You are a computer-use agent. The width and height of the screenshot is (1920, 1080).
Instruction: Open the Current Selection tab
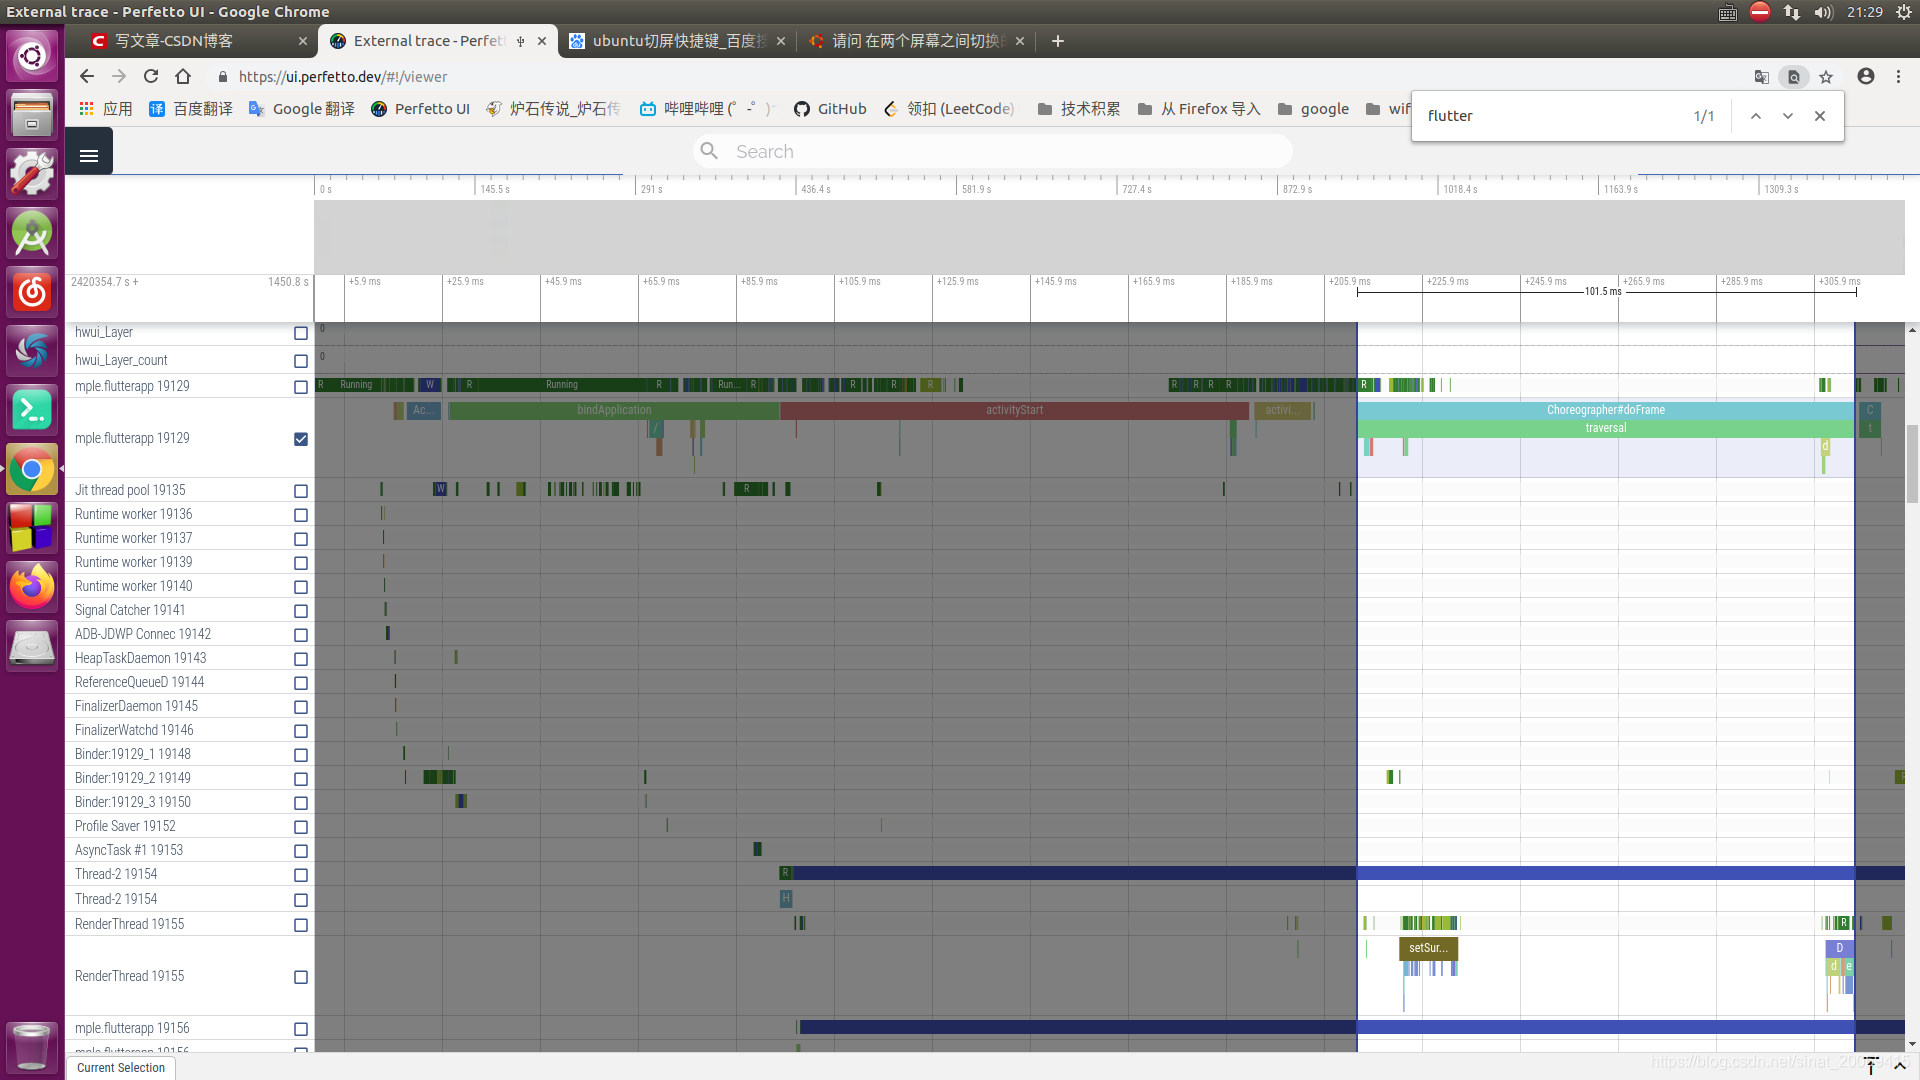(121, 1067)
